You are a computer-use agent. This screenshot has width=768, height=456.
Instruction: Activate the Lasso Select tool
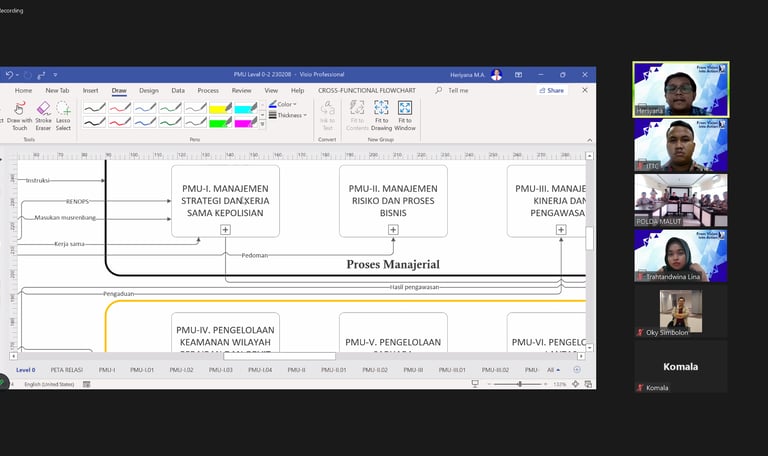[63, 116]
